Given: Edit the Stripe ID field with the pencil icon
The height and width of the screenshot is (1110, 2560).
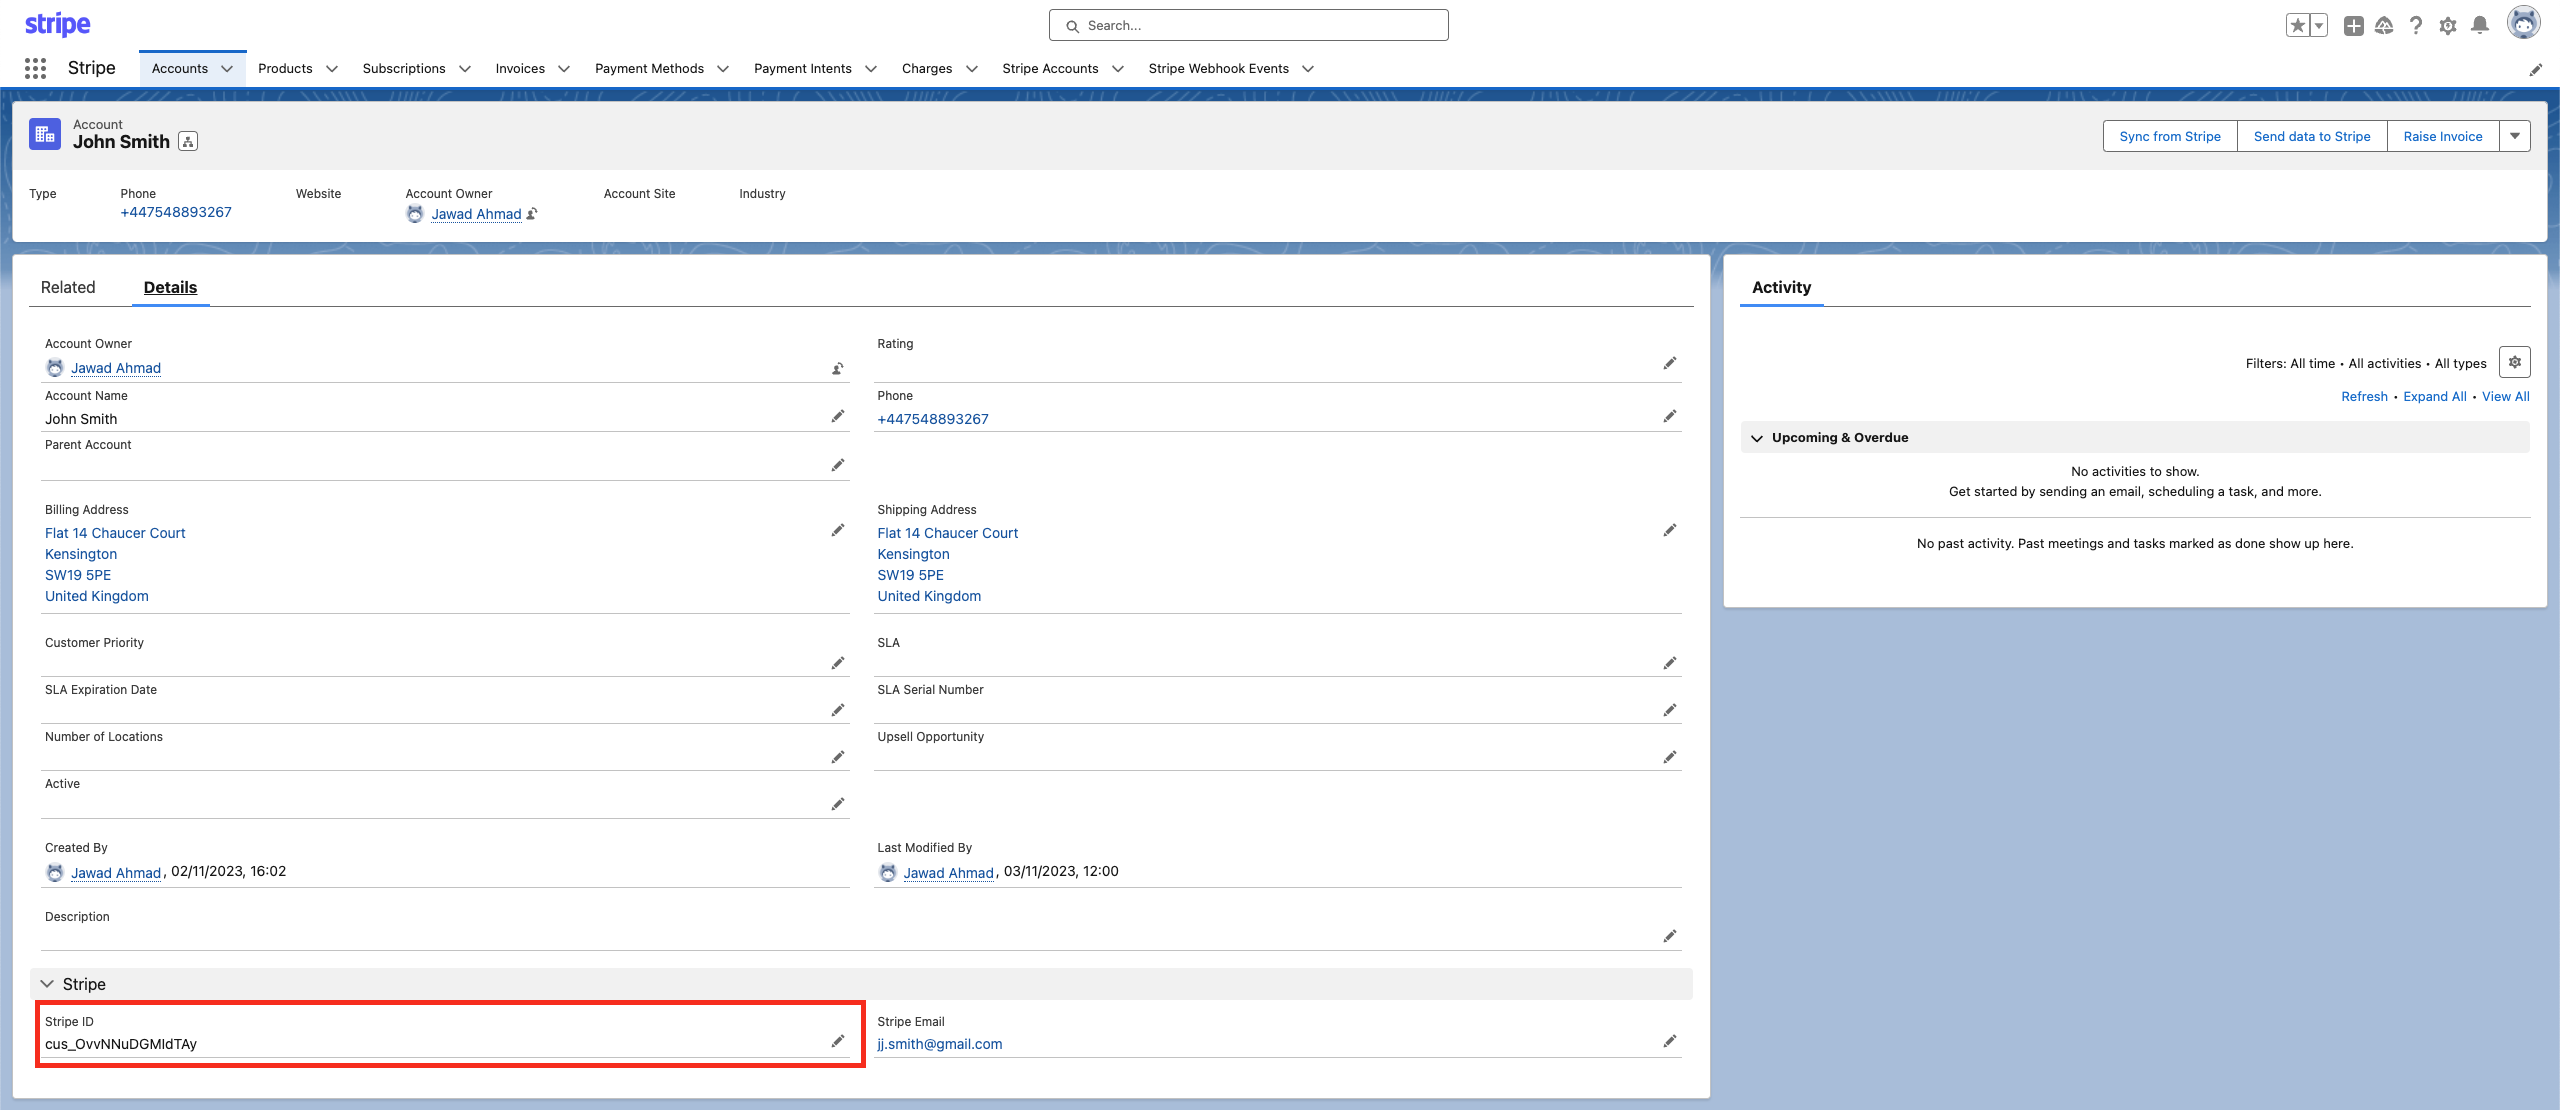Looking at the screenshot, I should 838,1042.
